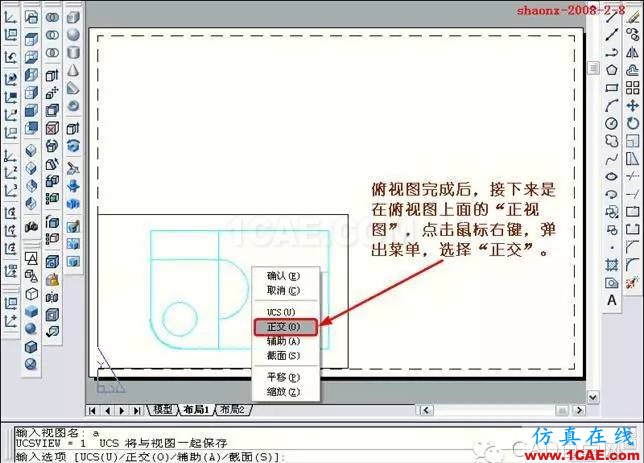The height and width of the screenshot is (463, 644).
Task: Select the Multiline Text tool
Action: pos(612,301)
